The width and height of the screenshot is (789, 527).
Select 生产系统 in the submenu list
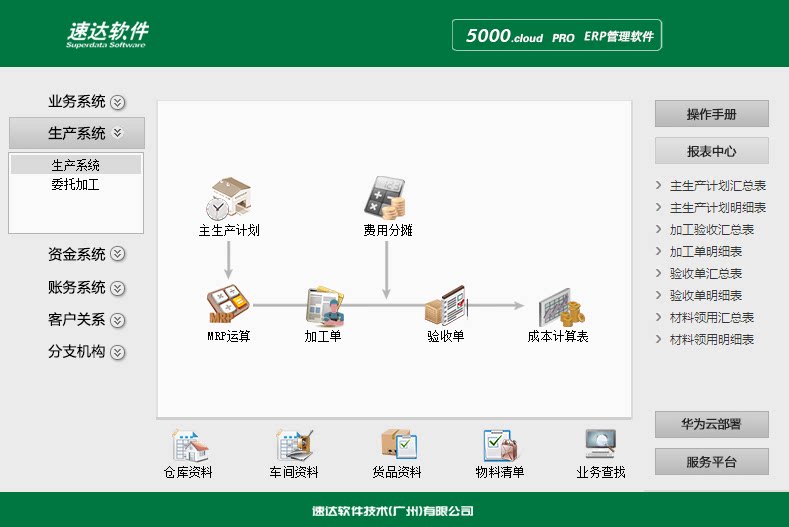coord(76,165)
